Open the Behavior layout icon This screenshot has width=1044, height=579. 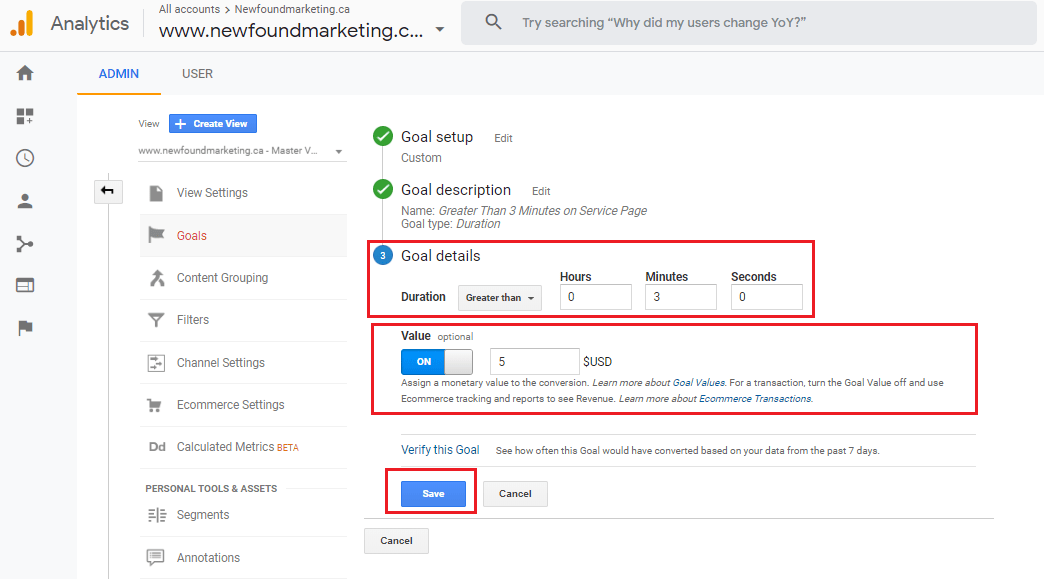point(25,286)
